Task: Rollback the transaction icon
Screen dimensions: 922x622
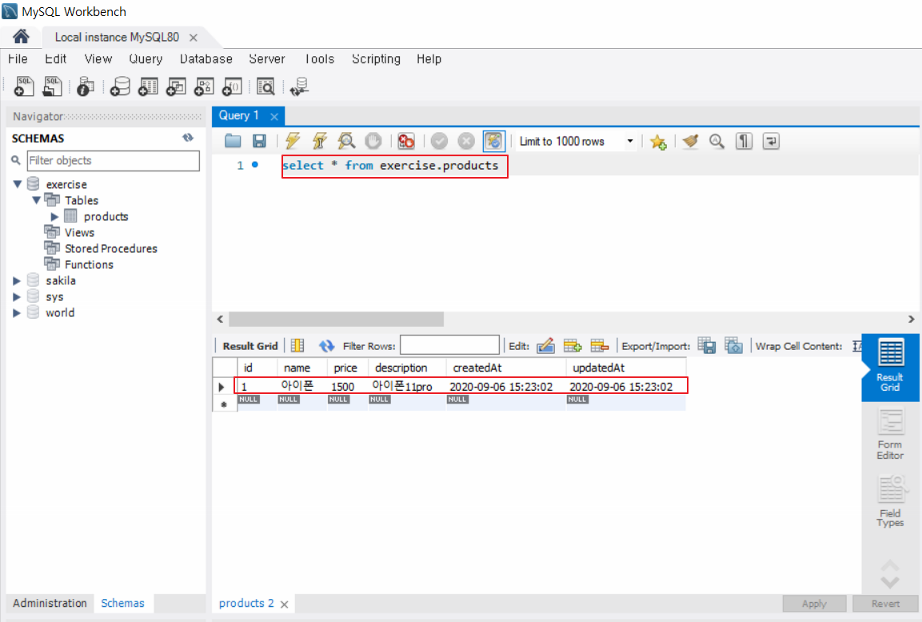Action: tap(466, 141)
